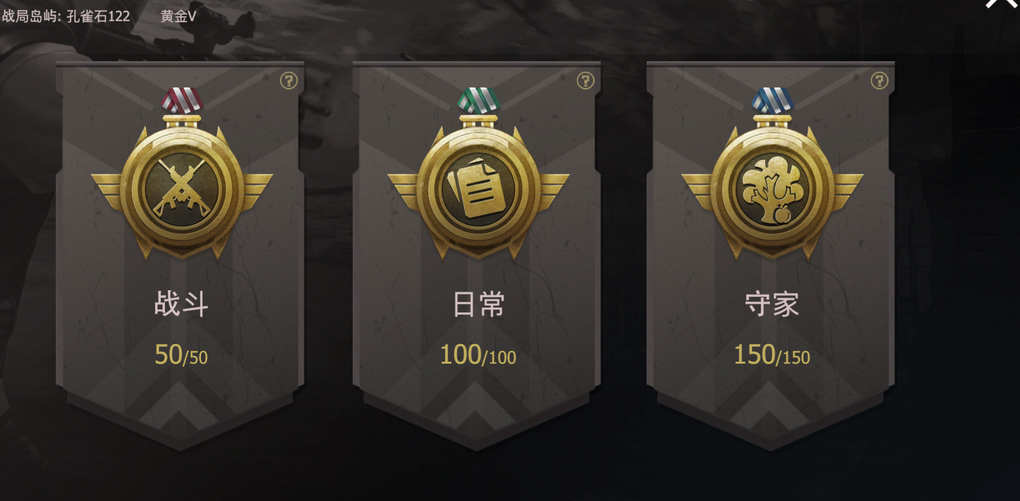The width and height of the screenshot is (1020, 501).
Task: Click the crossed rifles combat medal
Action: coord(181,189)
